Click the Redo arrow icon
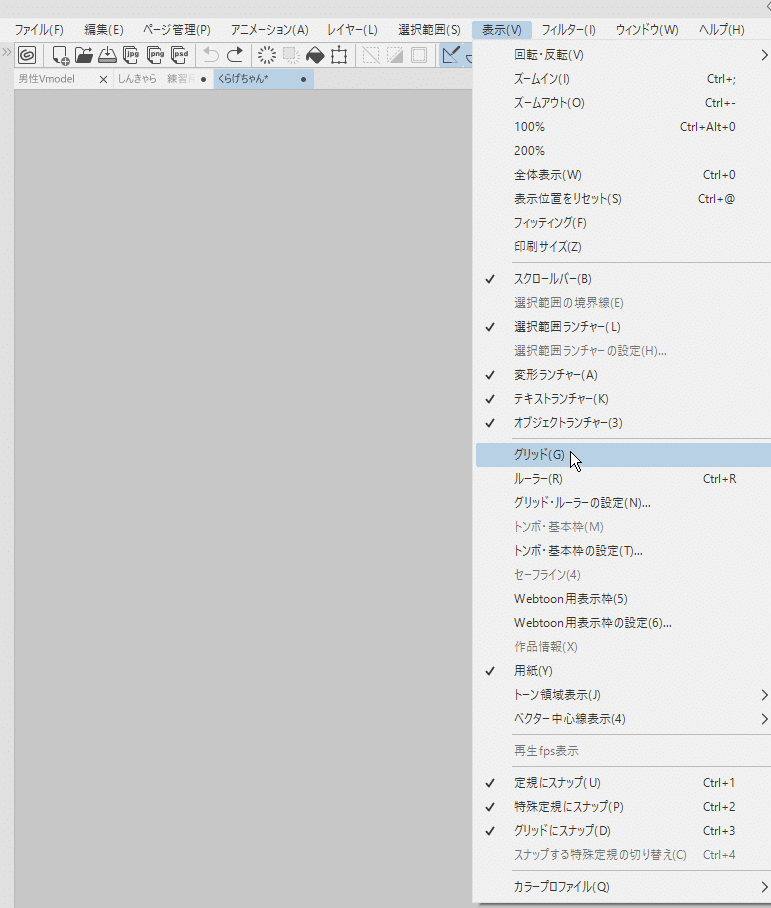 click(x=235, y=55)
